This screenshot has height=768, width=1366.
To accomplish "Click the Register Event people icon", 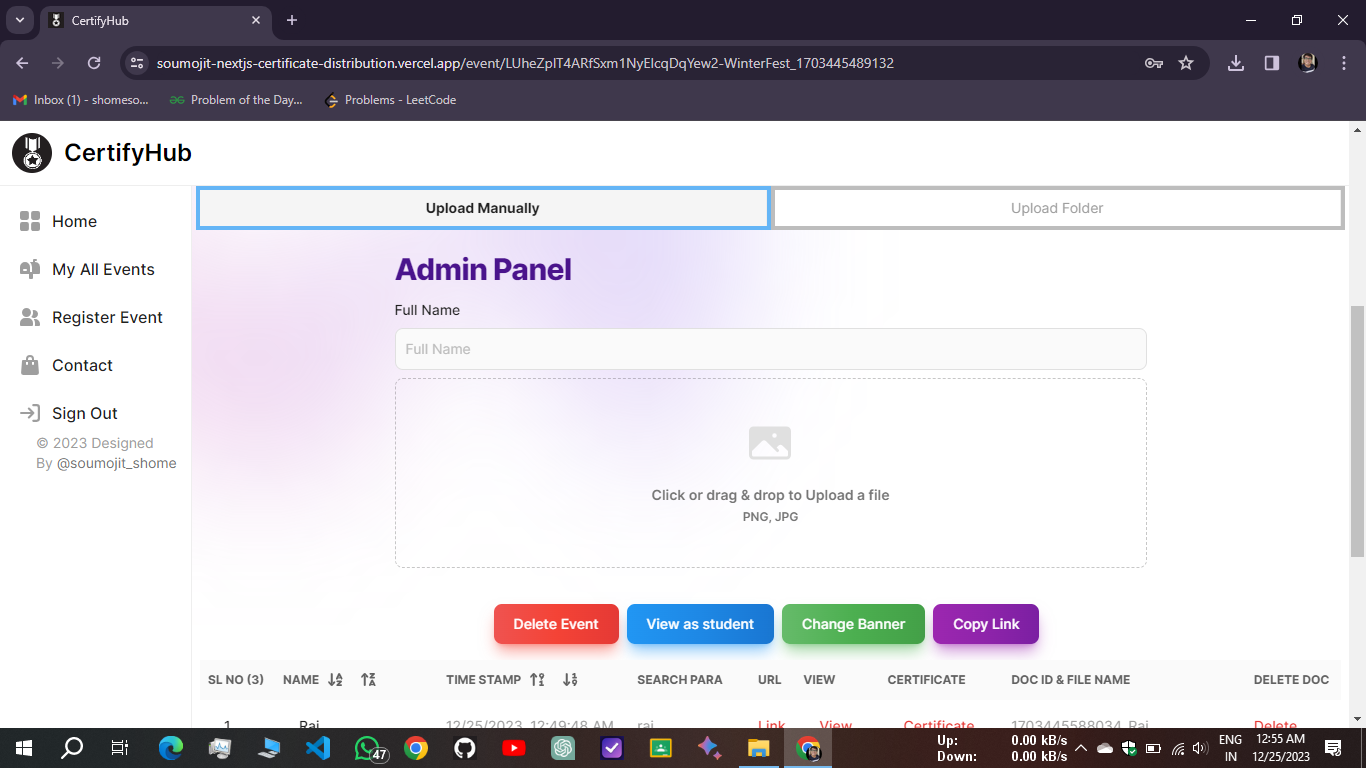I will click(30, 317).
